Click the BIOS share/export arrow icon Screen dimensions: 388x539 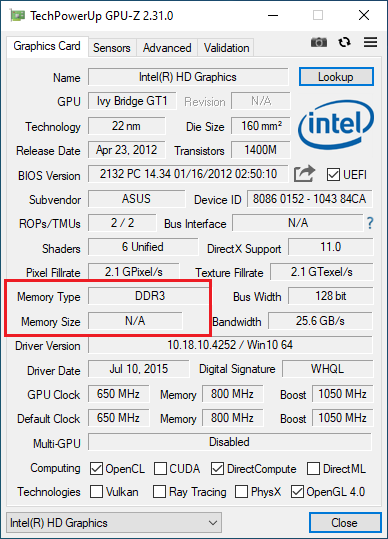click(x=304, y=174)
